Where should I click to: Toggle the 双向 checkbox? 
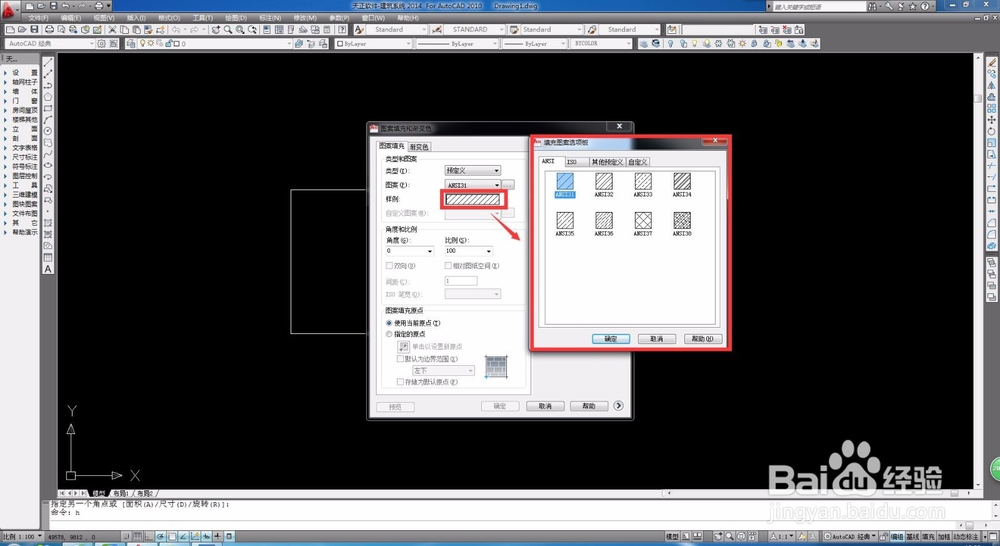point(389,265)
